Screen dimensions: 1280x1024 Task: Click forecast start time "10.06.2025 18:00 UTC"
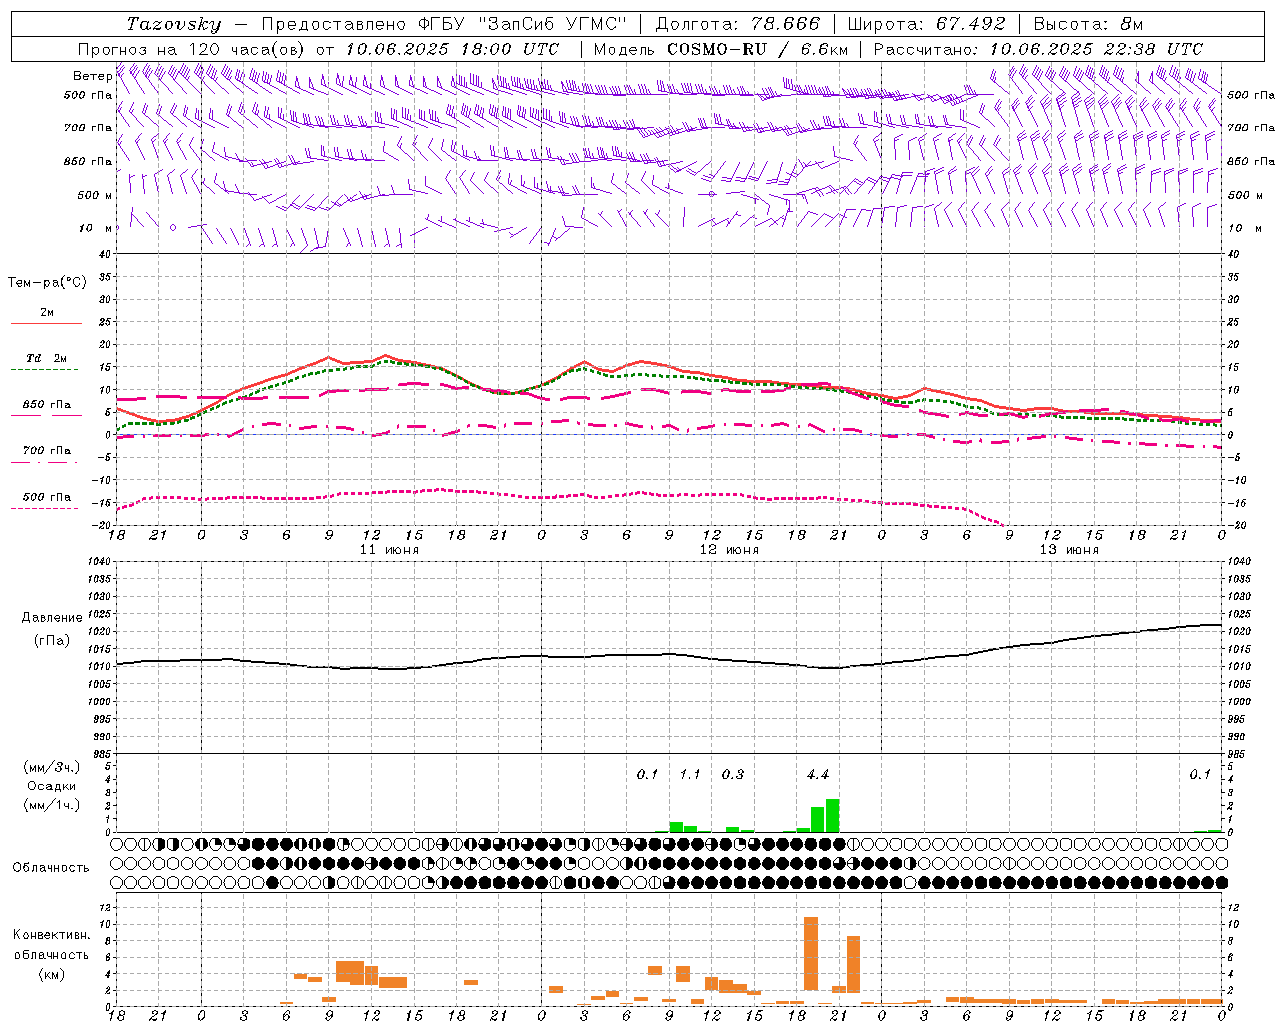[452, 49]
